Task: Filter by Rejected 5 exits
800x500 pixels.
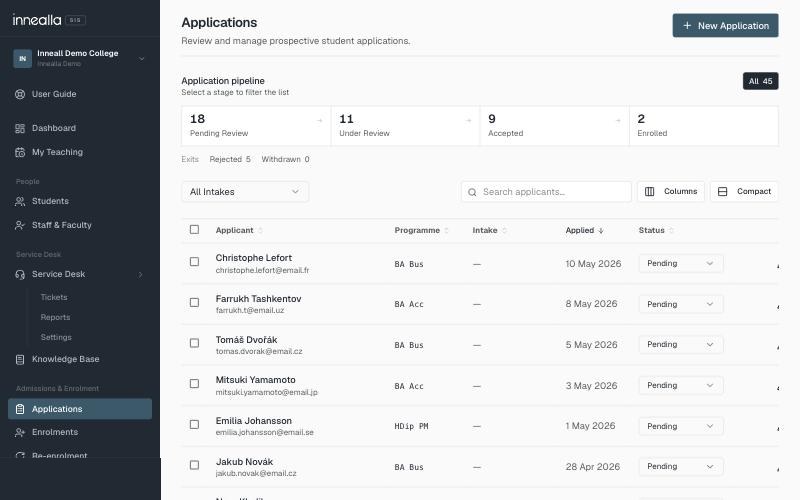Action: pos(230,159)
